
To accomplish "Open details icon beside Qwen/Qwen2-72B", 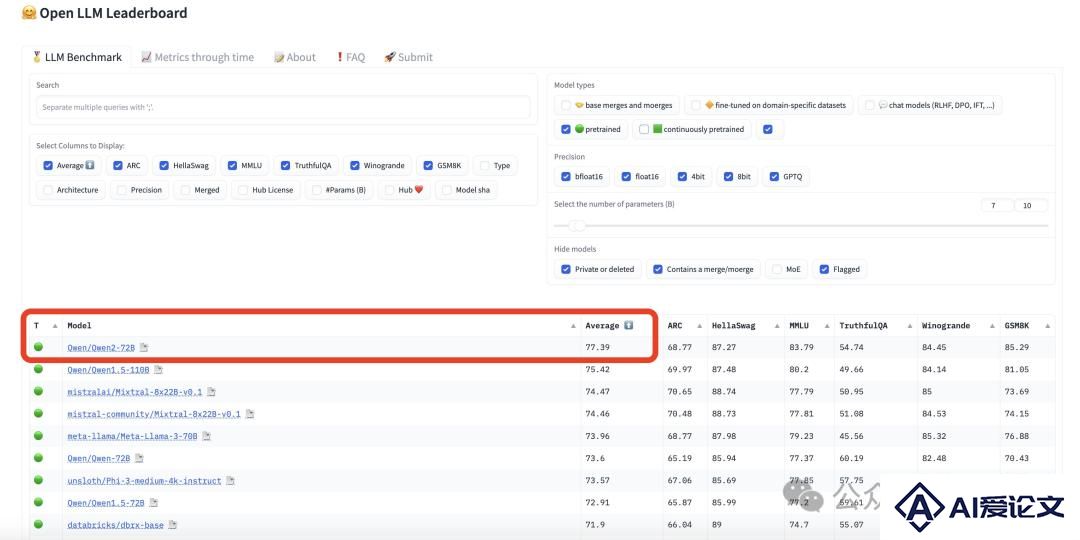I will tap(144, 348).
